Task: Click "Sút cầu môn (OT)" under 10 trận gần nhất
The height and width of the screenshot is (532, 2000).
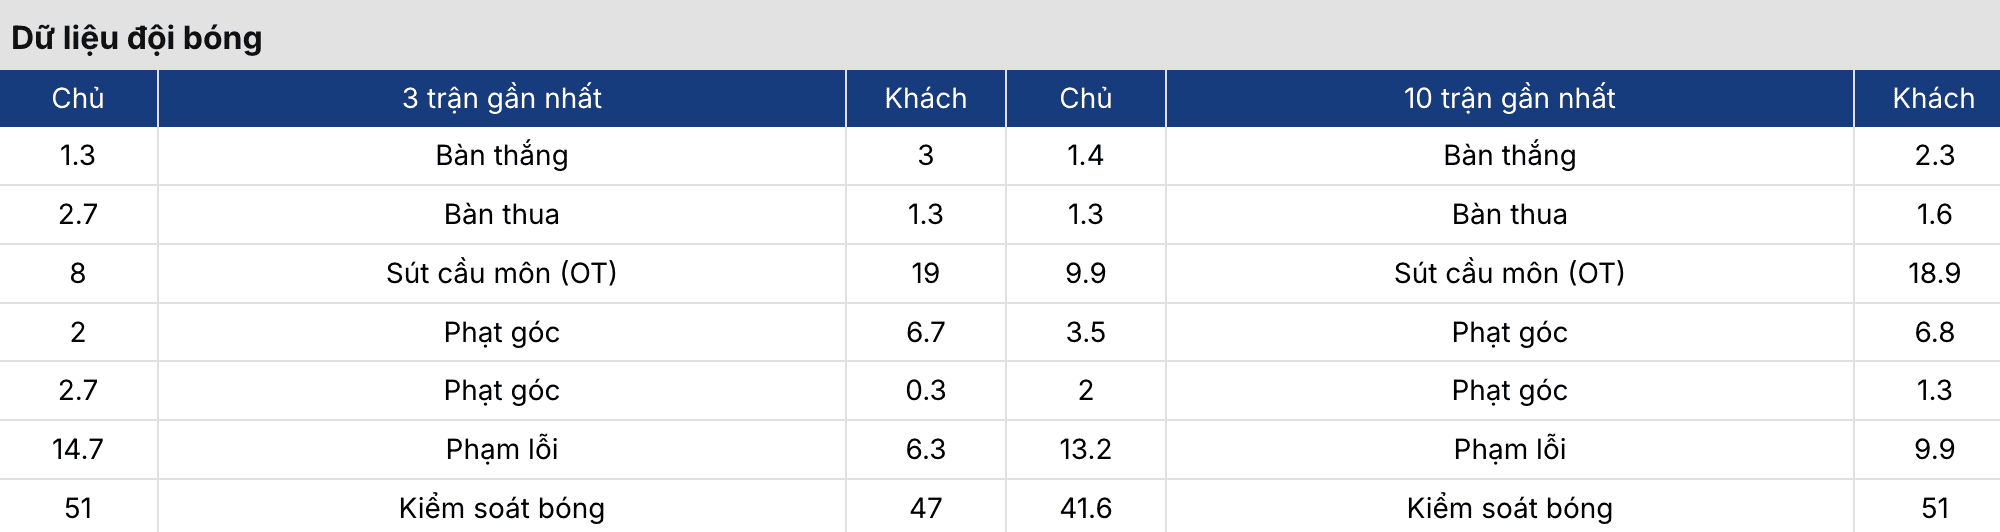Action: coord(1509,273)
